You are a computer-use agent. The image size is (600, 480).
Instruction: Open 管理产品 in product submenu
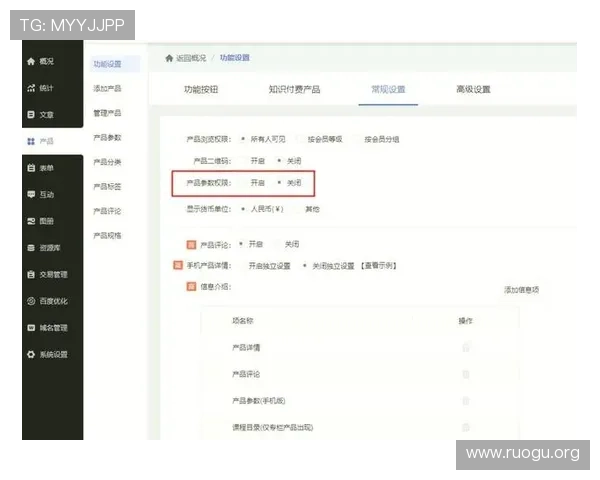(107, 113)
